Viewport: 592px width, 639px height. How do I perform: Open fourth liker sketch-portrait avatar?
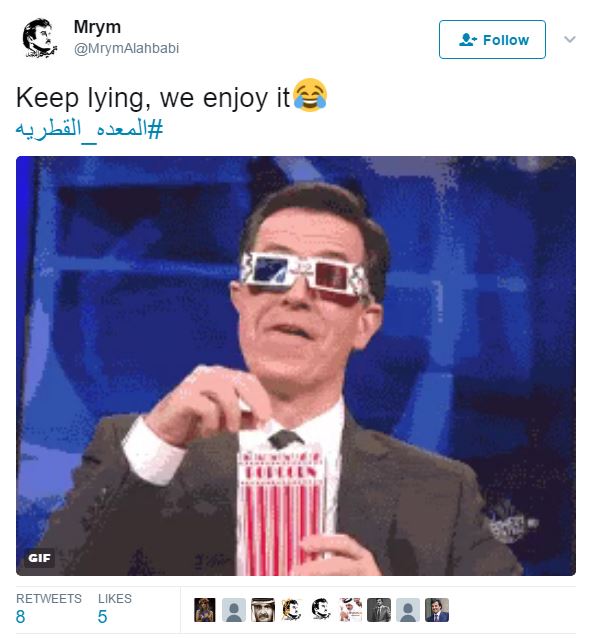point(292,610)
